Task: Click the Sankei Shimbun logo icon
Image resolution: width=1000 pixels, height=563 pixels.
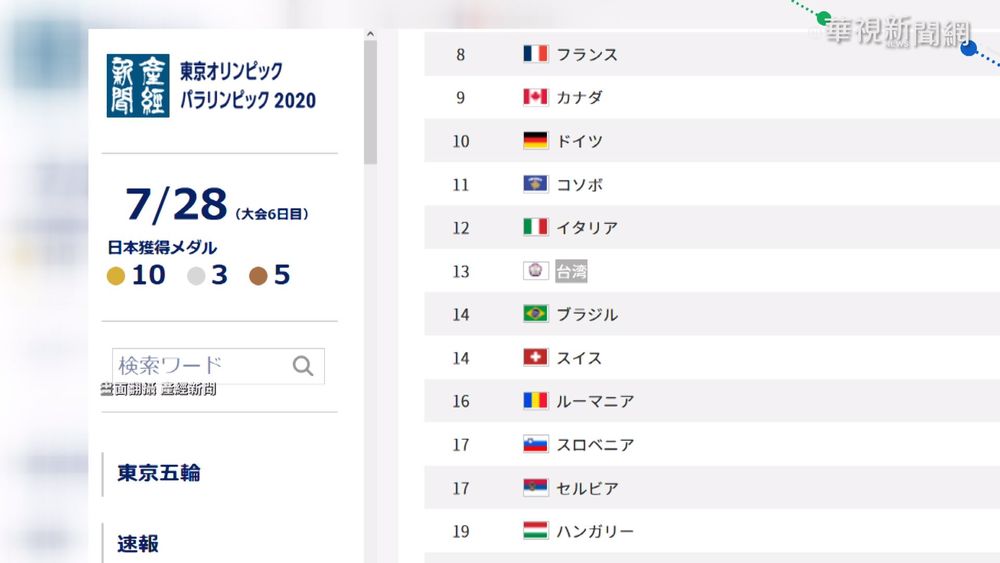Action: [x=138, y=86]
